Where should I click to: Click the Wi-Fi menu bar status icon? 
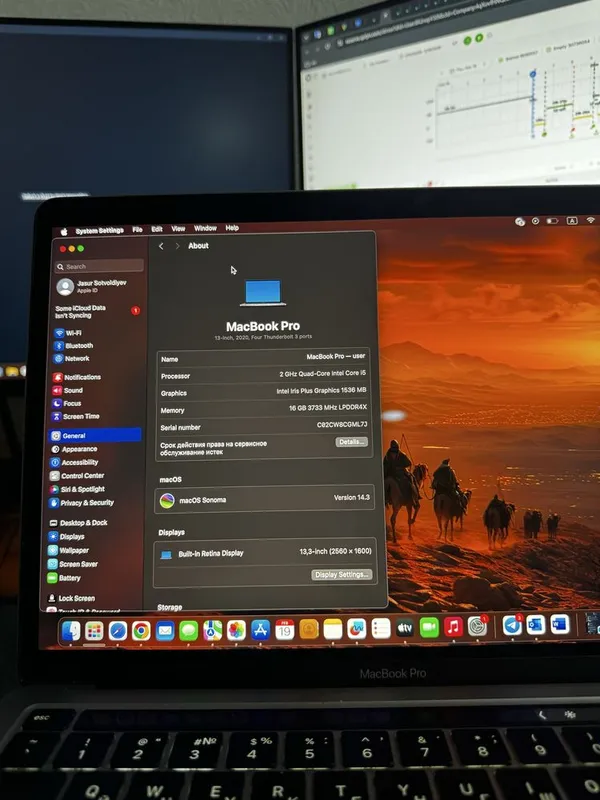[x=591, y=220]
